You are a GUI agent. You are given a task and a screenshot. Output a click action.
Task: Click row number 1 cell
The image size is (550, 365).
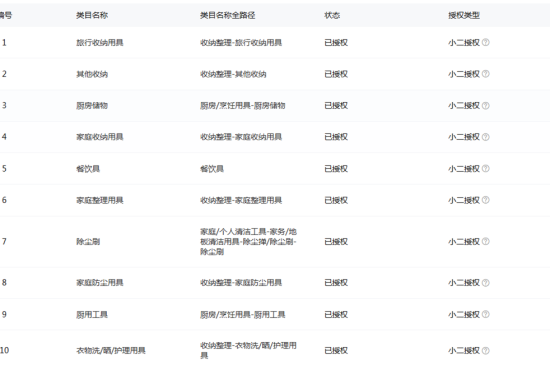pos(4,42)
